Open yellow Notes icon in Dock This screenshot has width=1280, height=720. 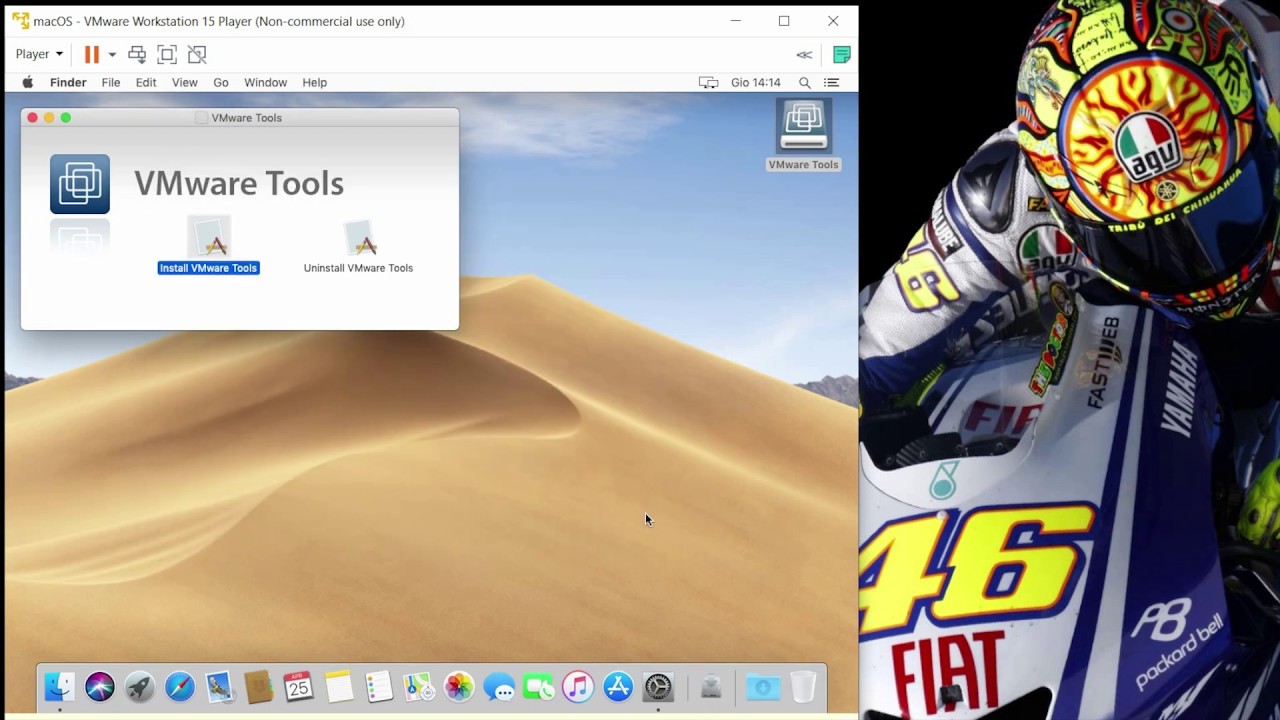point(339,687)
